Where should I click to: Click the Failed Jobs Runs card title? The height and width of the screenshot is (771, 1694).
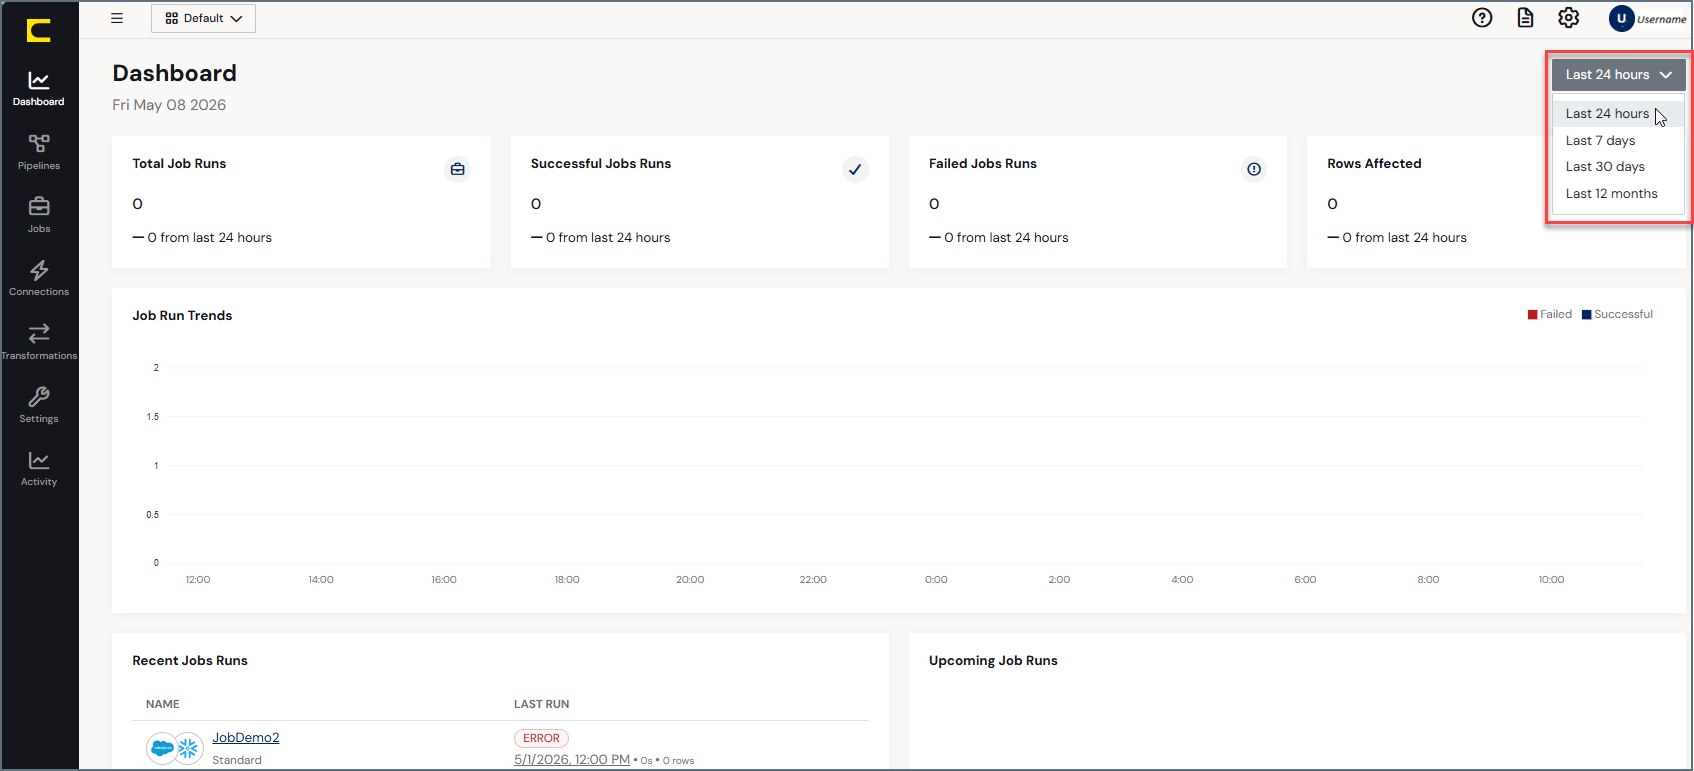coord(983,163)
